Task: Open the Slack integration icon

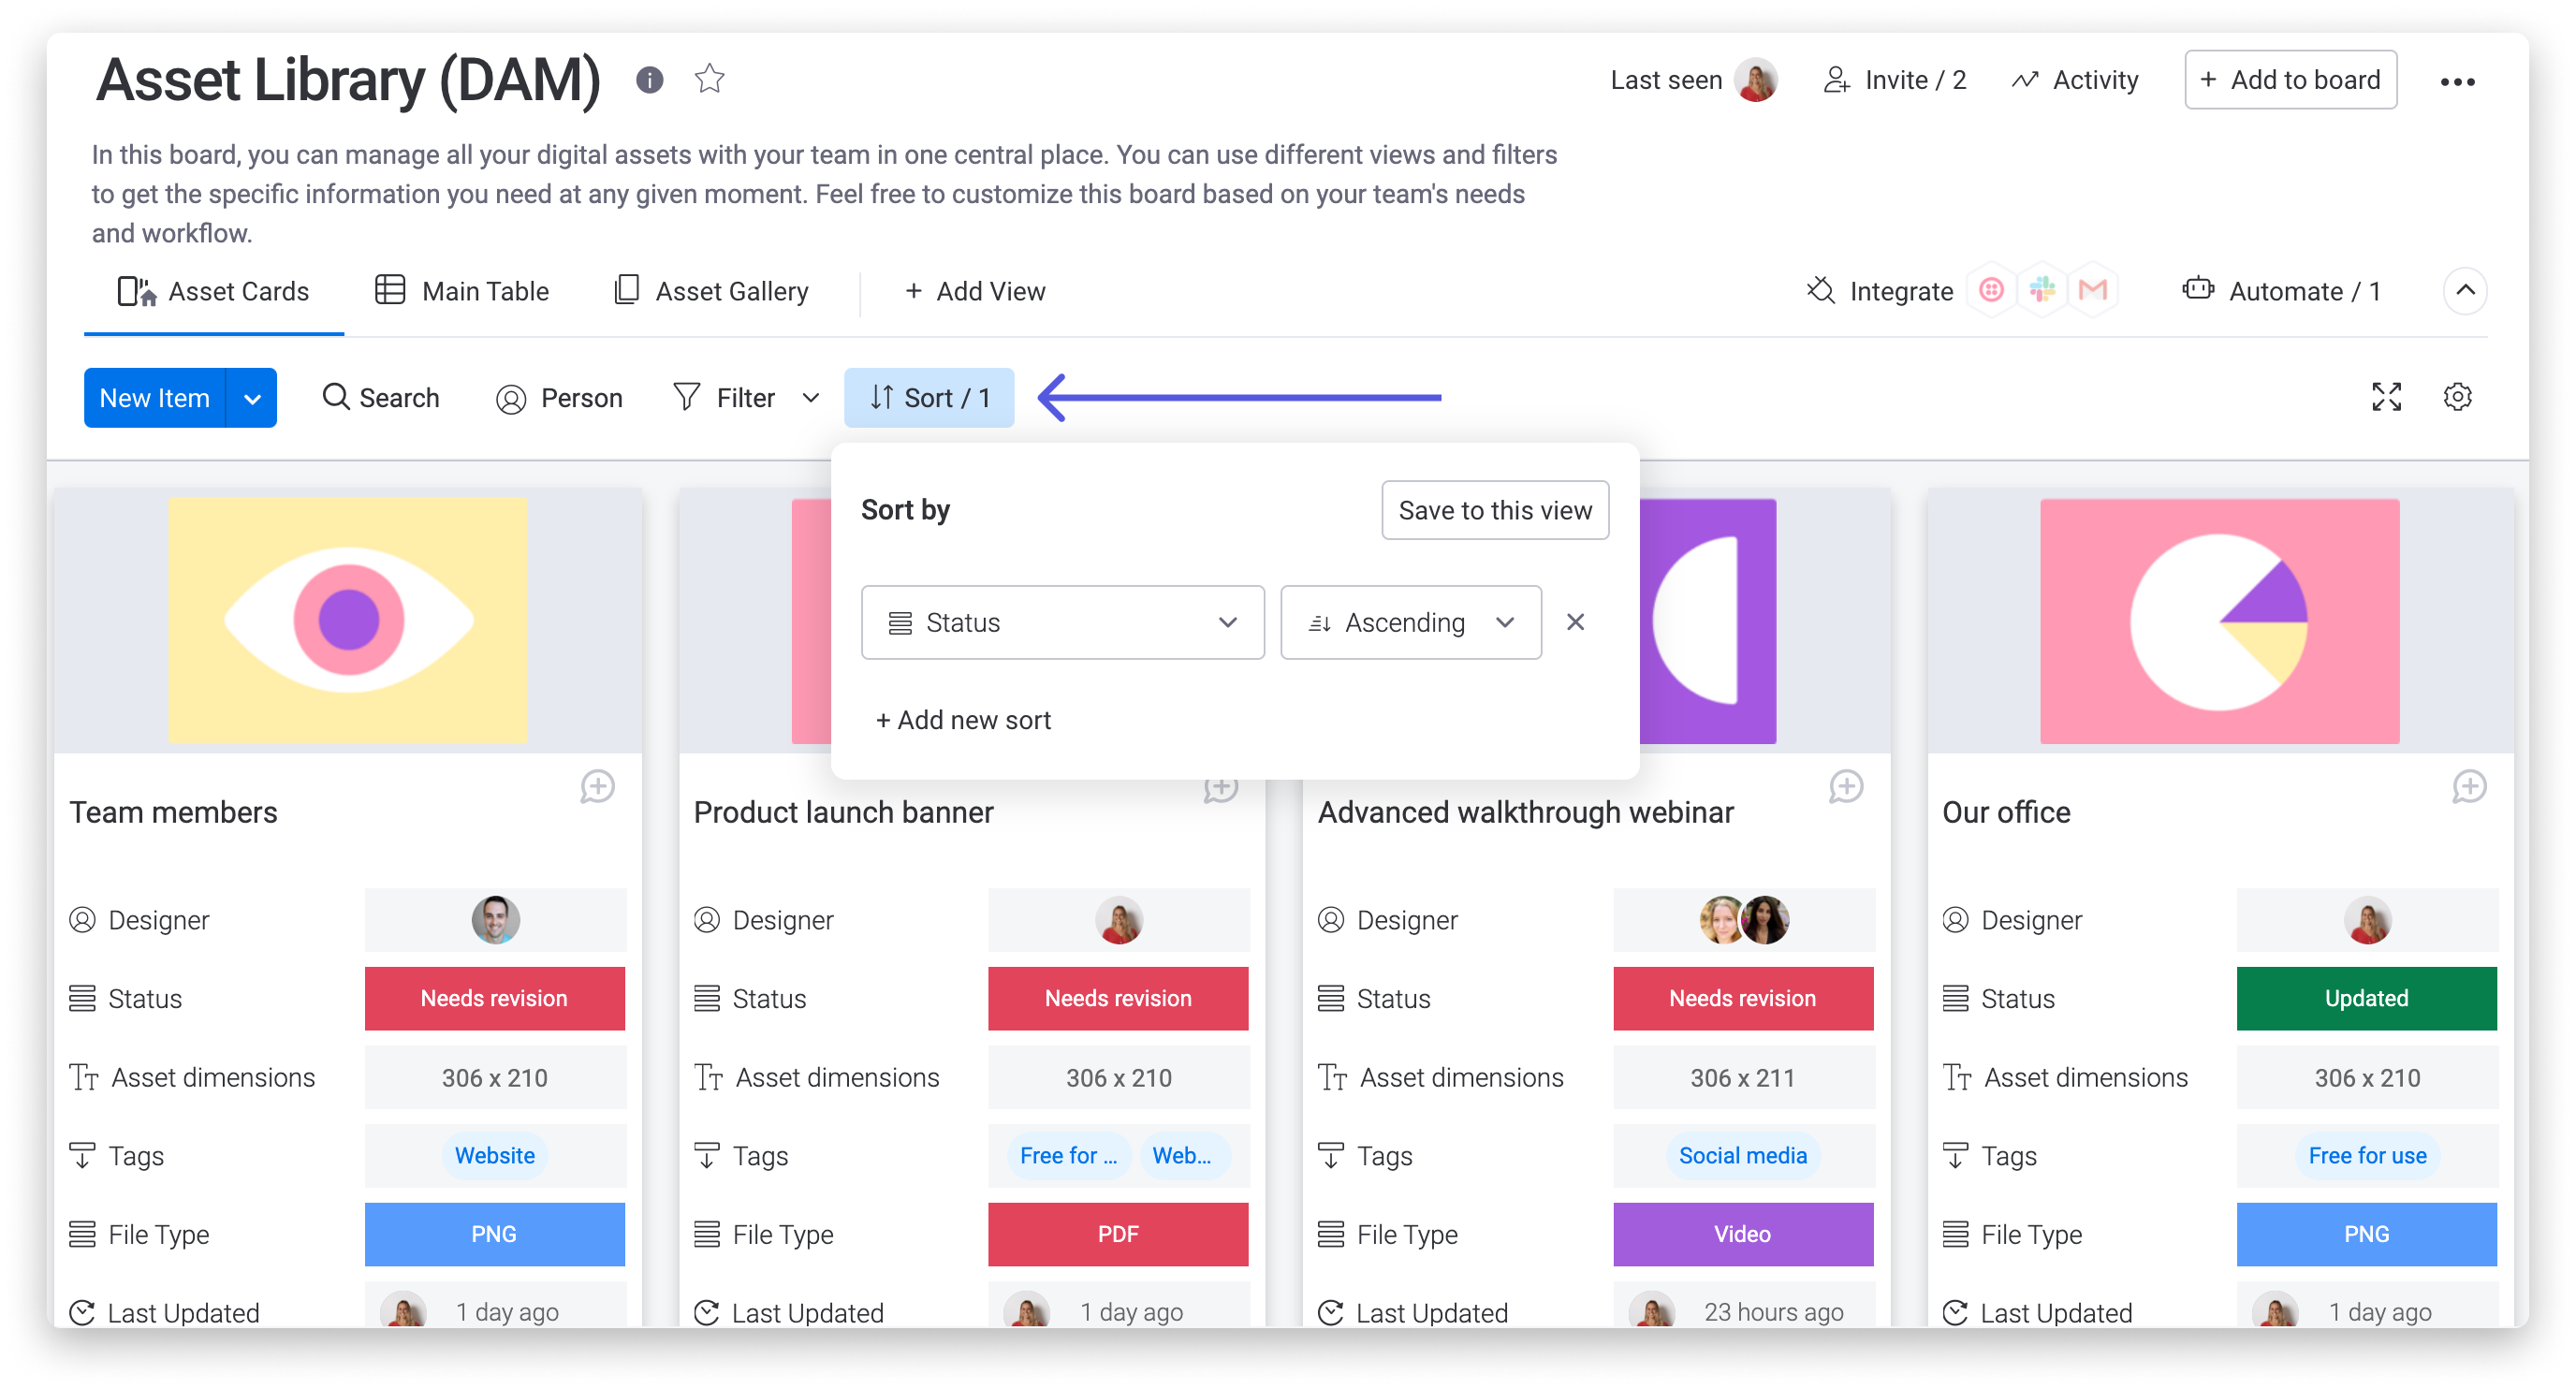Action: coord(2042,290)
